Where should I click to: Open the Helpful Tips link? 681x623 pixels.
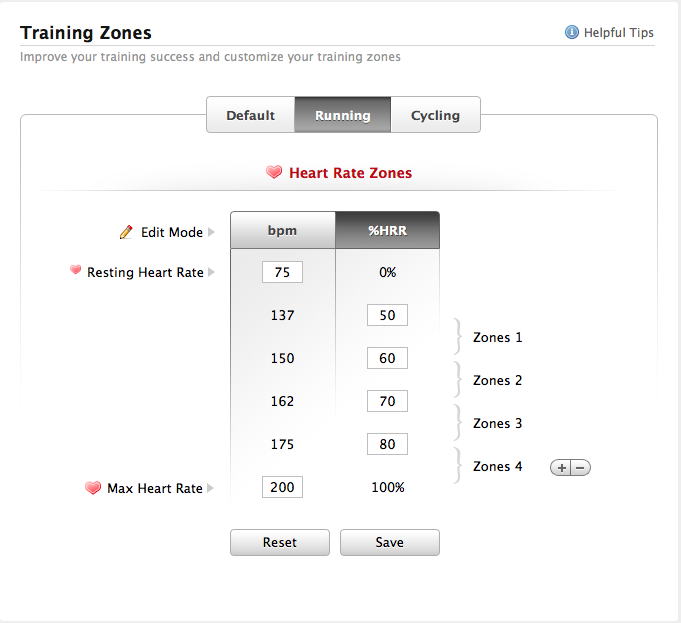(618, 32)
